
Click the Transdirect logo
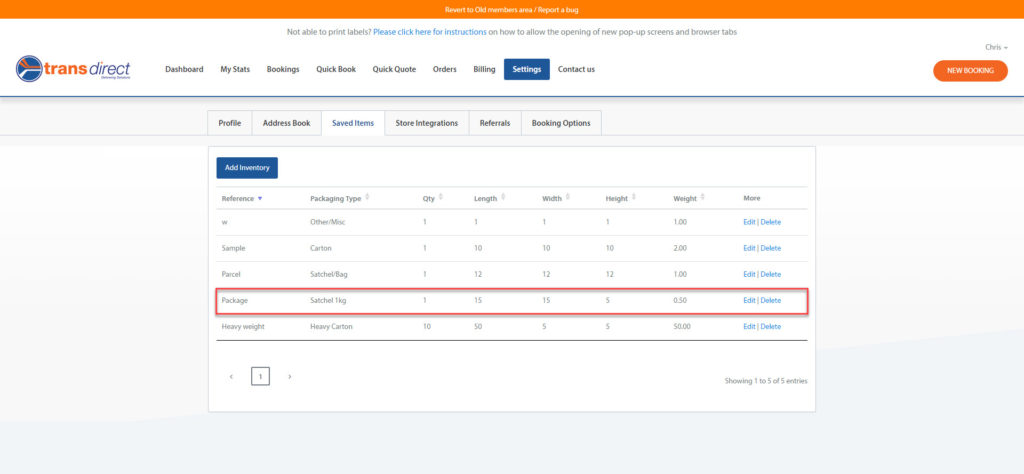pyautogui.click(x=73, y=69)
